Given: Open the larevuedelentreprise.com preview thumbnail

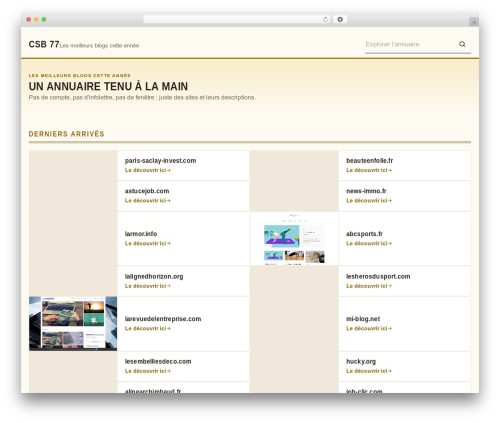Looking at the screenshot, I should [73, 324].
